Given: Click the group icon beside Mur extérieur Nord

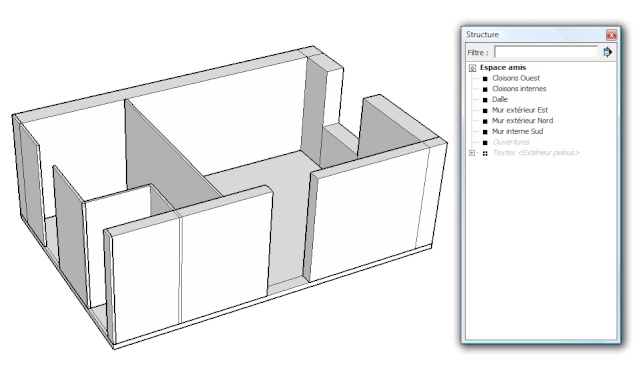Looking at the screenshot, I should pos(485,121).
